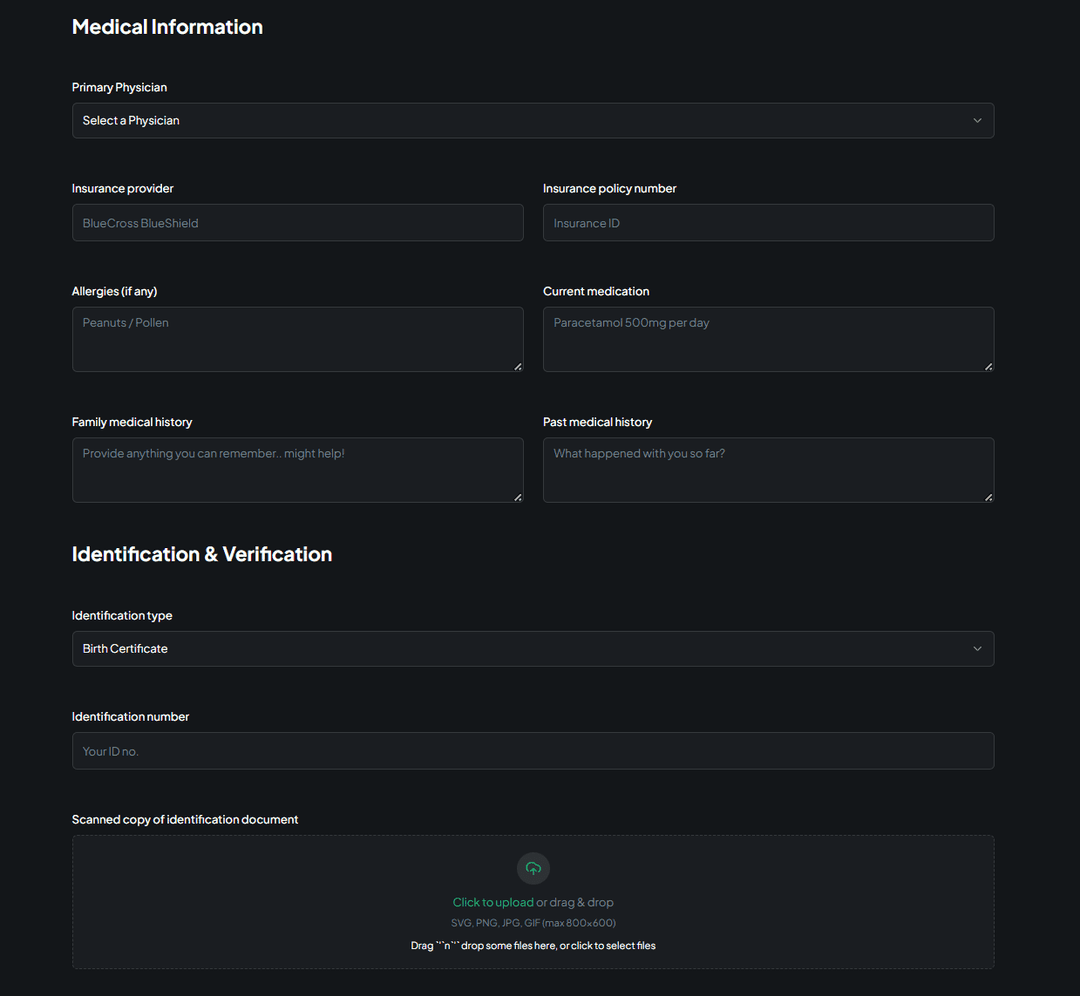The width and height of the screenshot is (1080, 996).
Task: Grab the Allergies textarea resize handle
Action: click(517, 366)
